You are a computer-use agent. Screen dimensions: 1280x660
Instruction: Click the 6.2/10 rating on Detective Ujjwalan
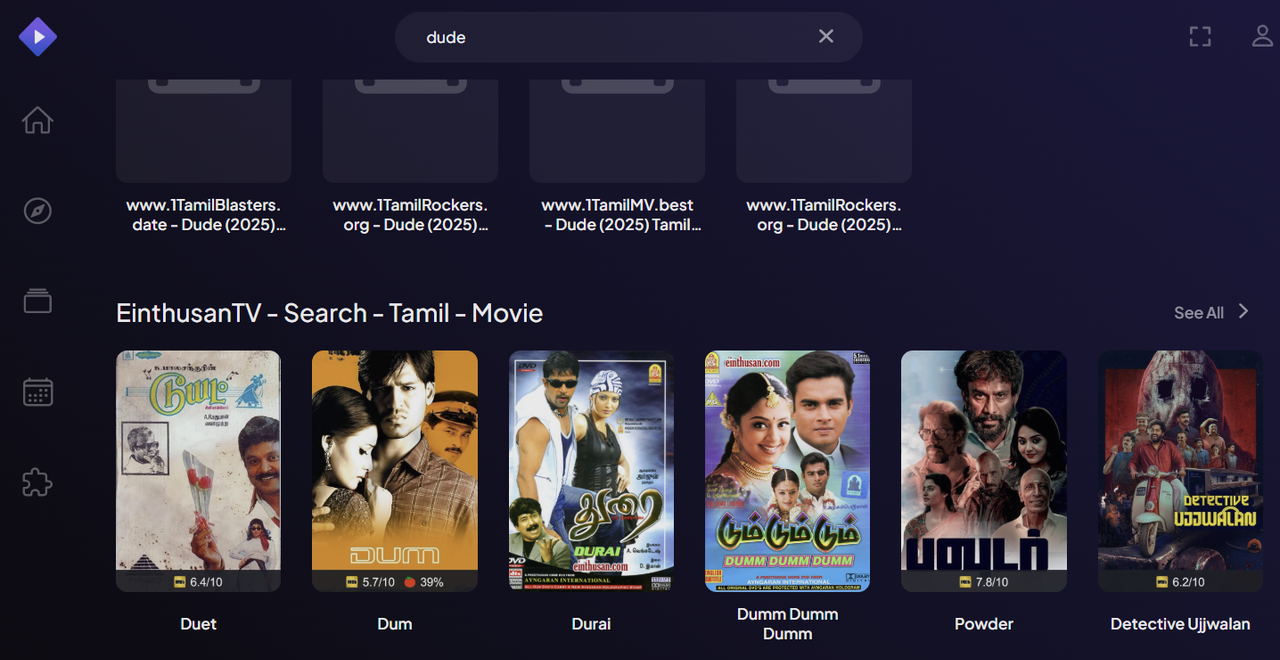(x=1180, y=582)
